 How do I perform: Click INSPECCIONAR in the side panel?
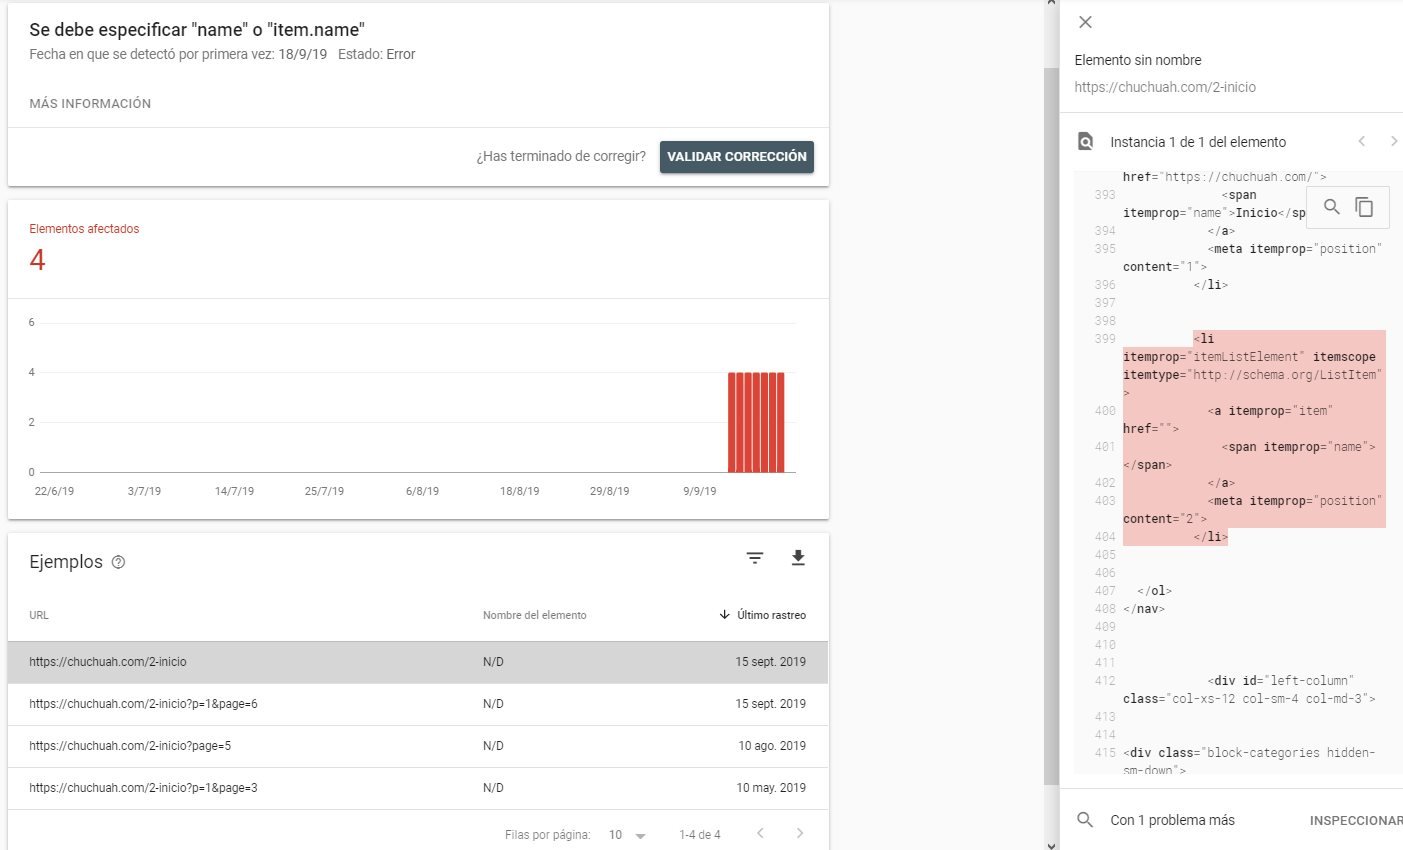pos(1355,820)
